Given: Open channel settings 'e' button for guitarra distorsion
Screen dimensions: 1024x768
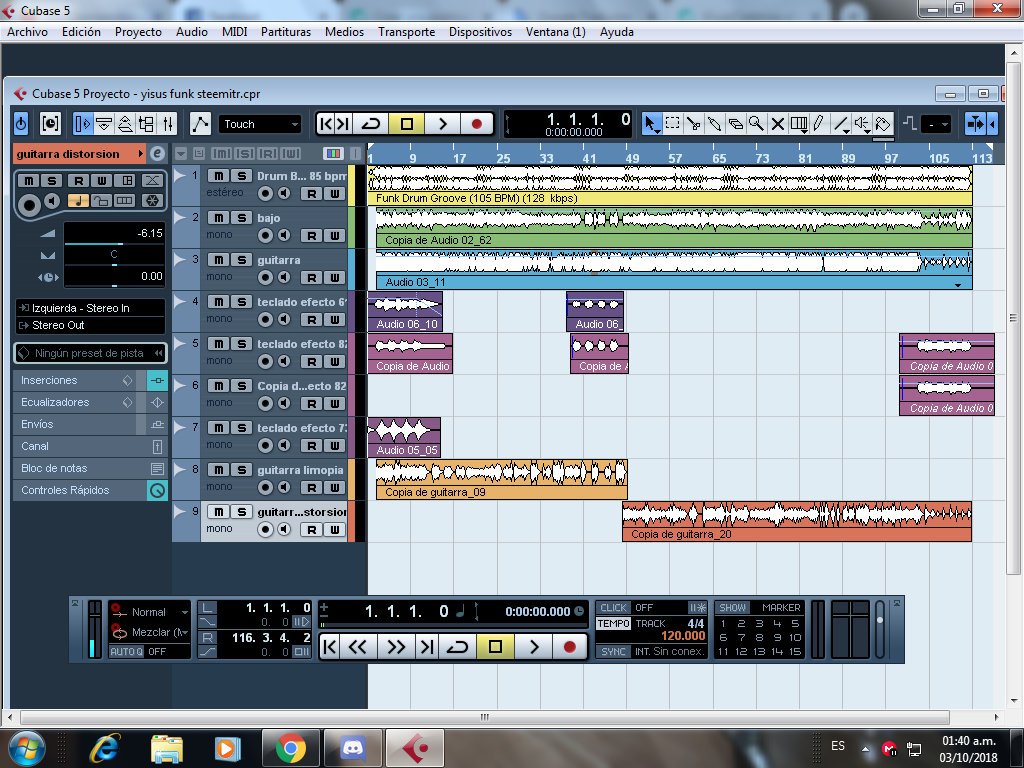Looking at the screenshot, I should tap(157, 153).
